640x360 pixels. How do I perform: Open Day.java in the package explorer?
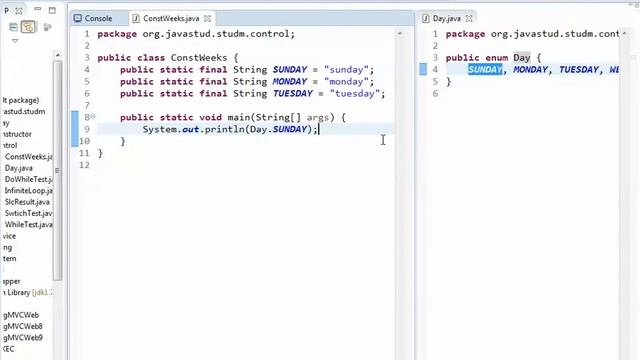[x=18, y=168]
